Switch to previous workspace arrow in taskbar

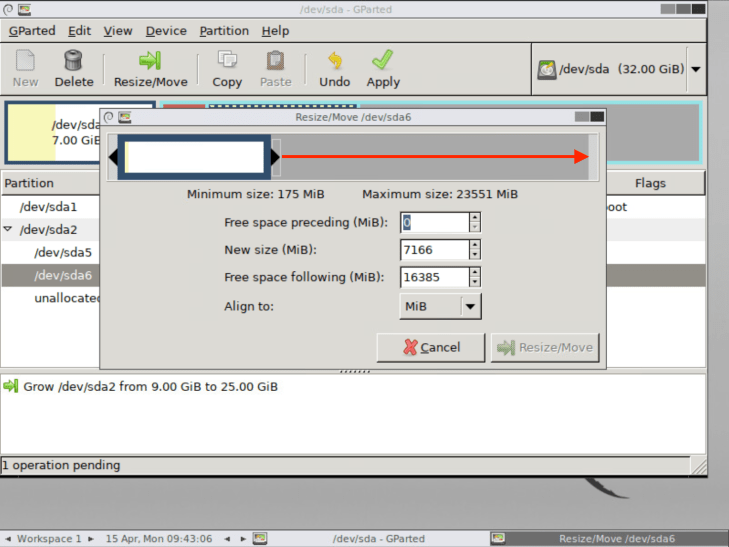click(x=8, y=539)
